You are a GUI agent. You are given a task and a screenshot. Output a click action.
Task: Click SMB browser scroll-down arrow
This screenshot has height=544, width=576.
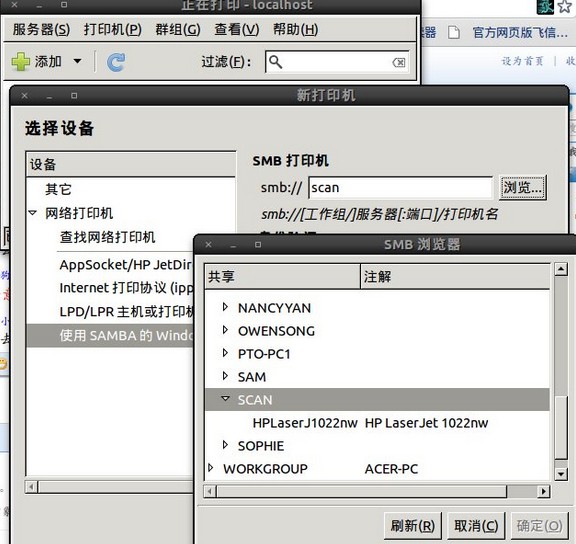561,474
